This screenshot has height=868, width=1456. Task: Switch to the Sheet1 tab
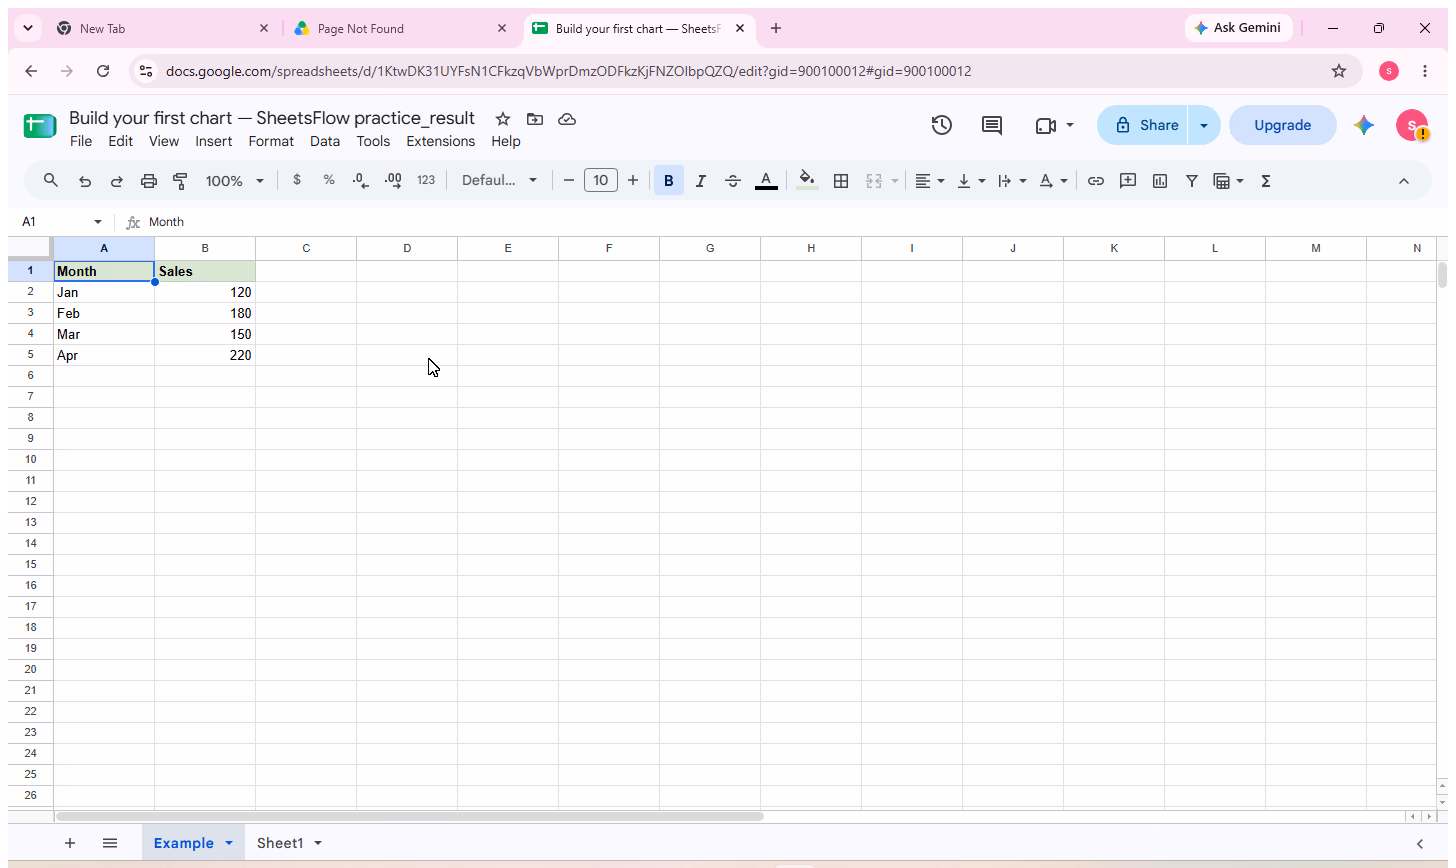[280, 843]
